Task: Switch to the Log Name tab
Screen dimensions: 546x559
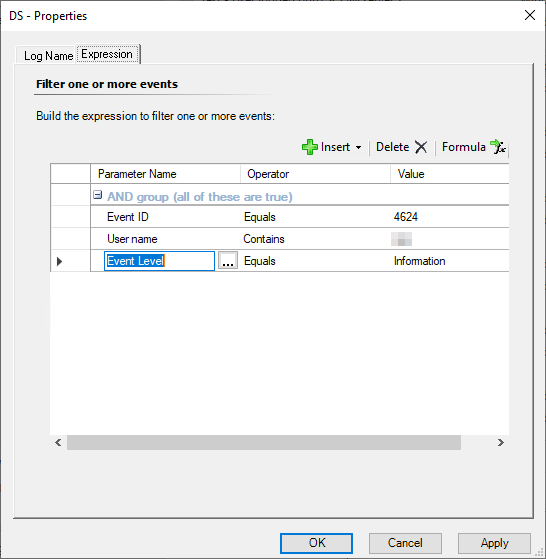Action: tap(48, 56)
